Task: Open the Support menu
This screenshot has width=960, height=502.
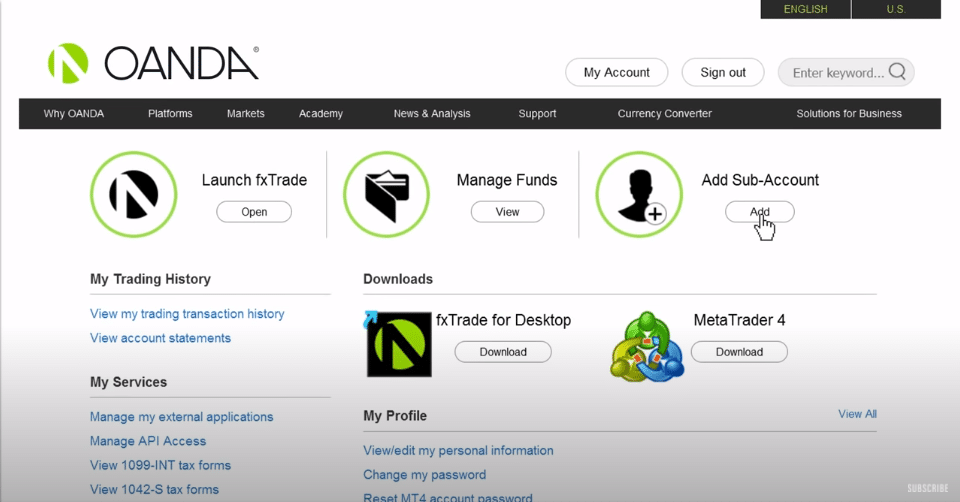Action: point(538,113)
